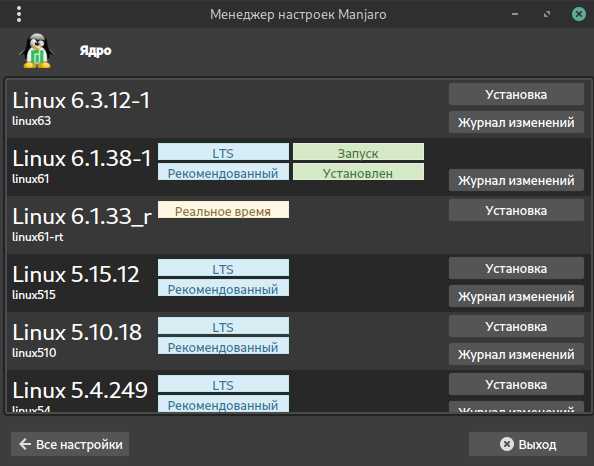
Task: Close the Manjaro settings manager window
Action: [x=578, y=14]
